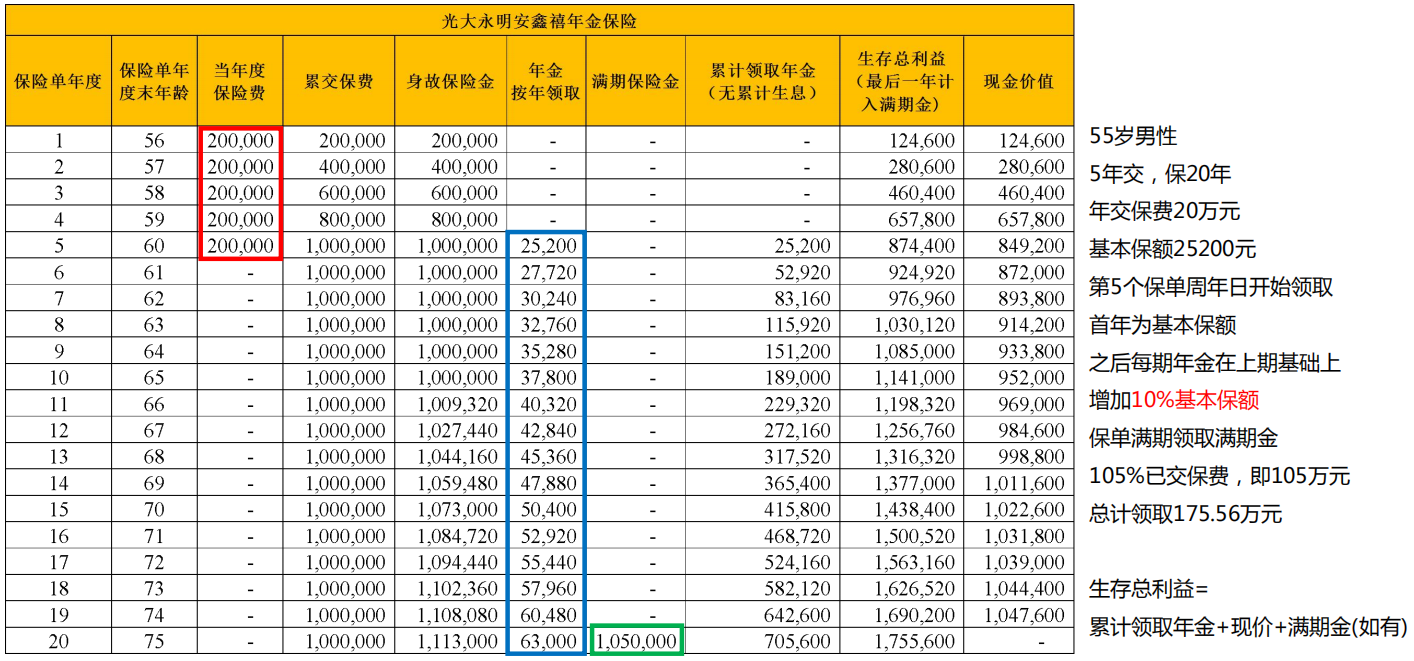
Task: Click the age cell 65
Action: click(x=154, y=378)
